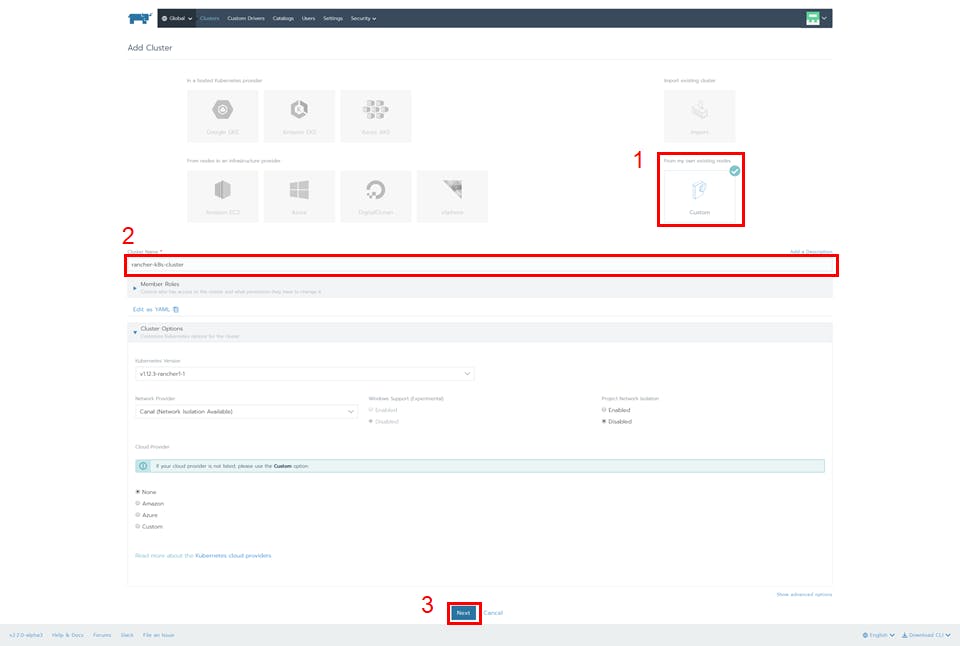The image size is (960, 646).
Task: Open the Catalogs tab
Action: (283, 18)
